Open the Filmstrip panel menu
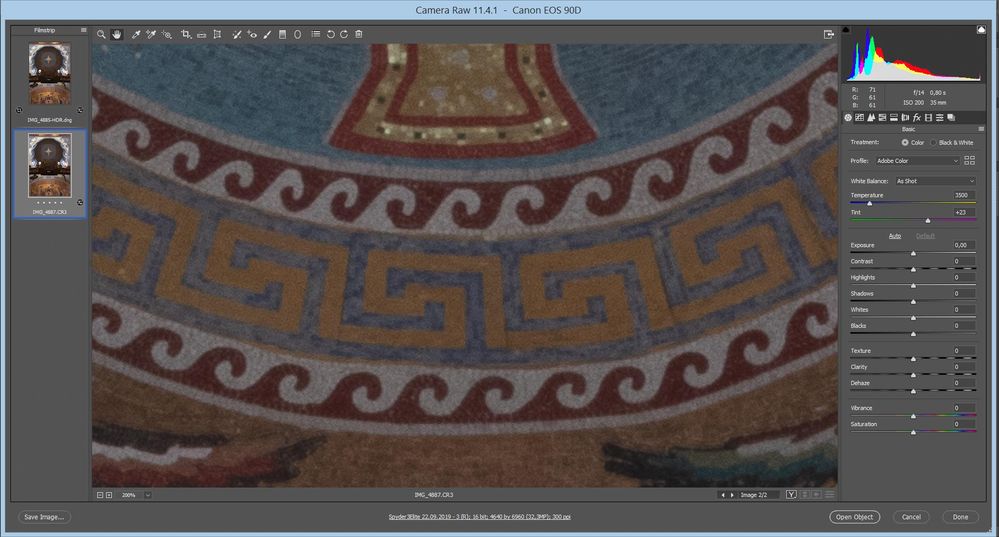The height and width of the screenshot is (537, 999). click(83, 30)
